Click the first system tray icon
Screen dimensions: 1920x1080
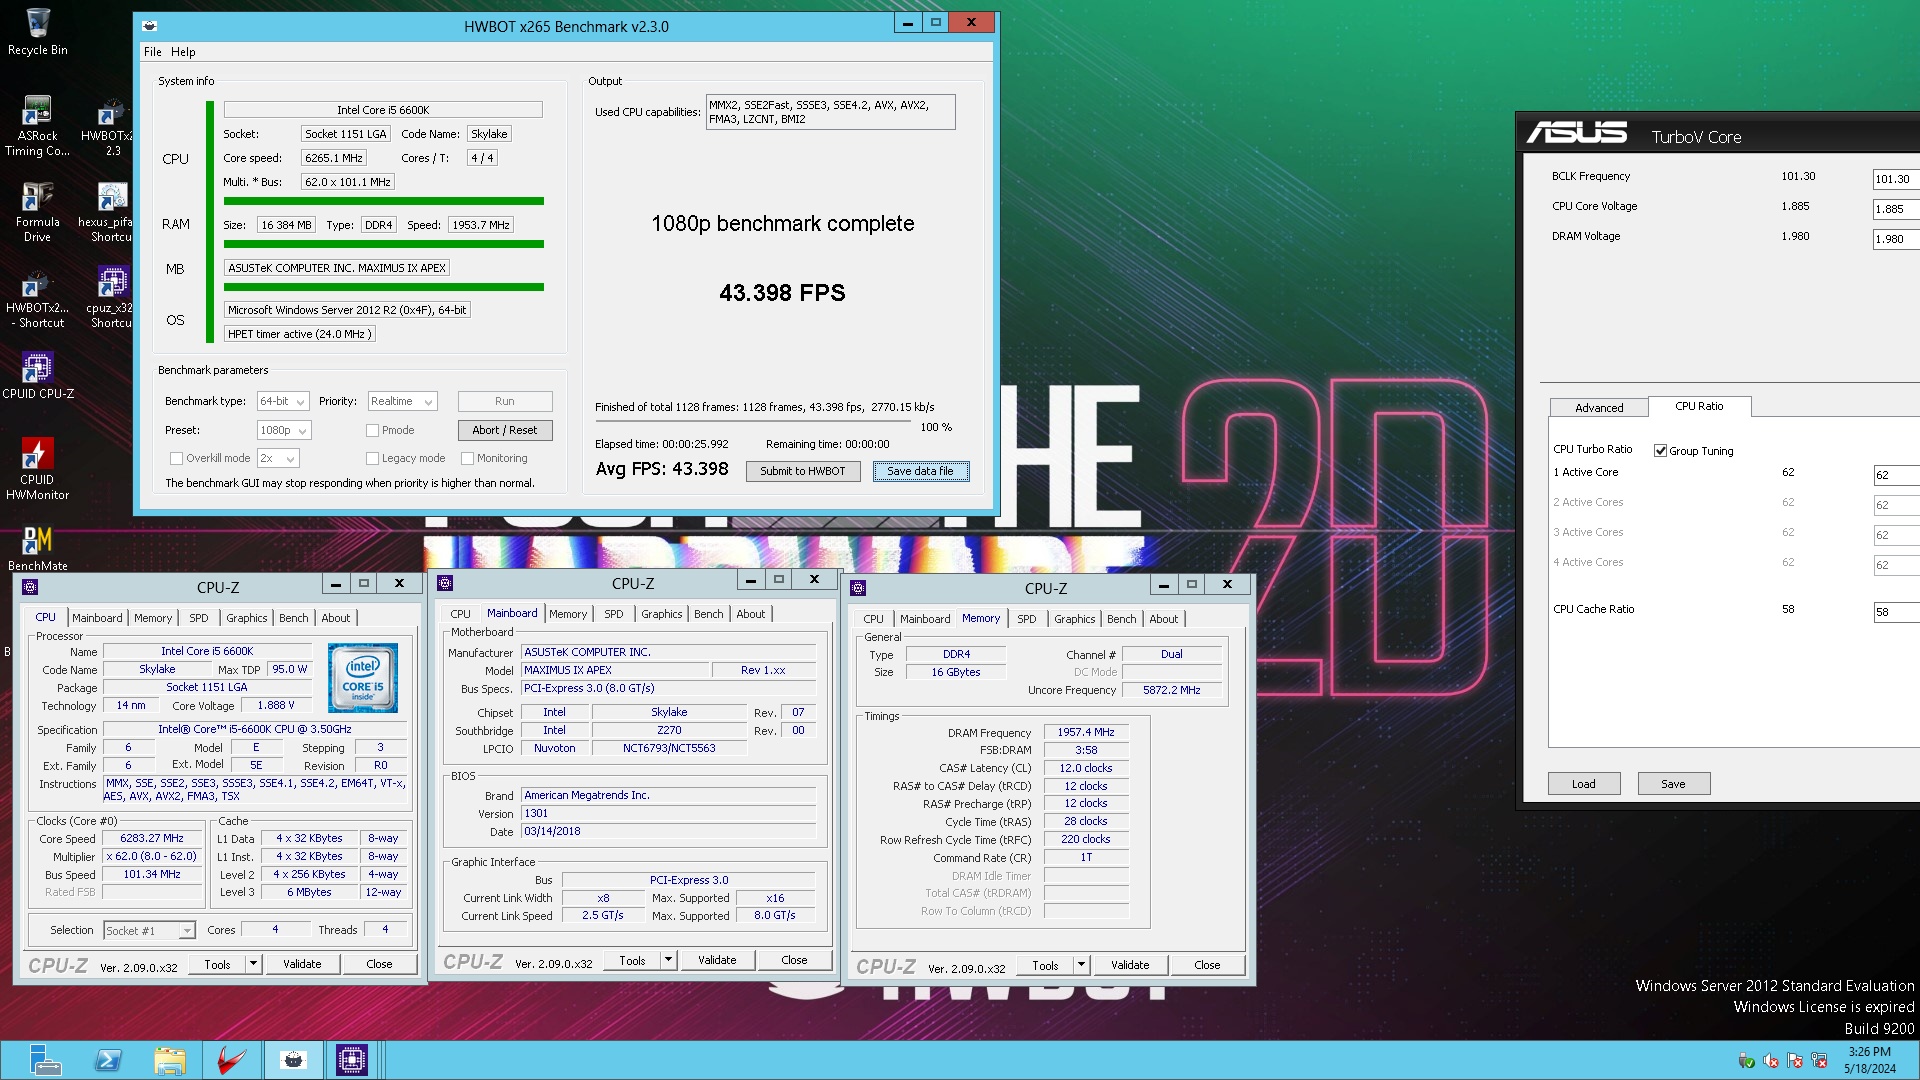(1746, 1061)
